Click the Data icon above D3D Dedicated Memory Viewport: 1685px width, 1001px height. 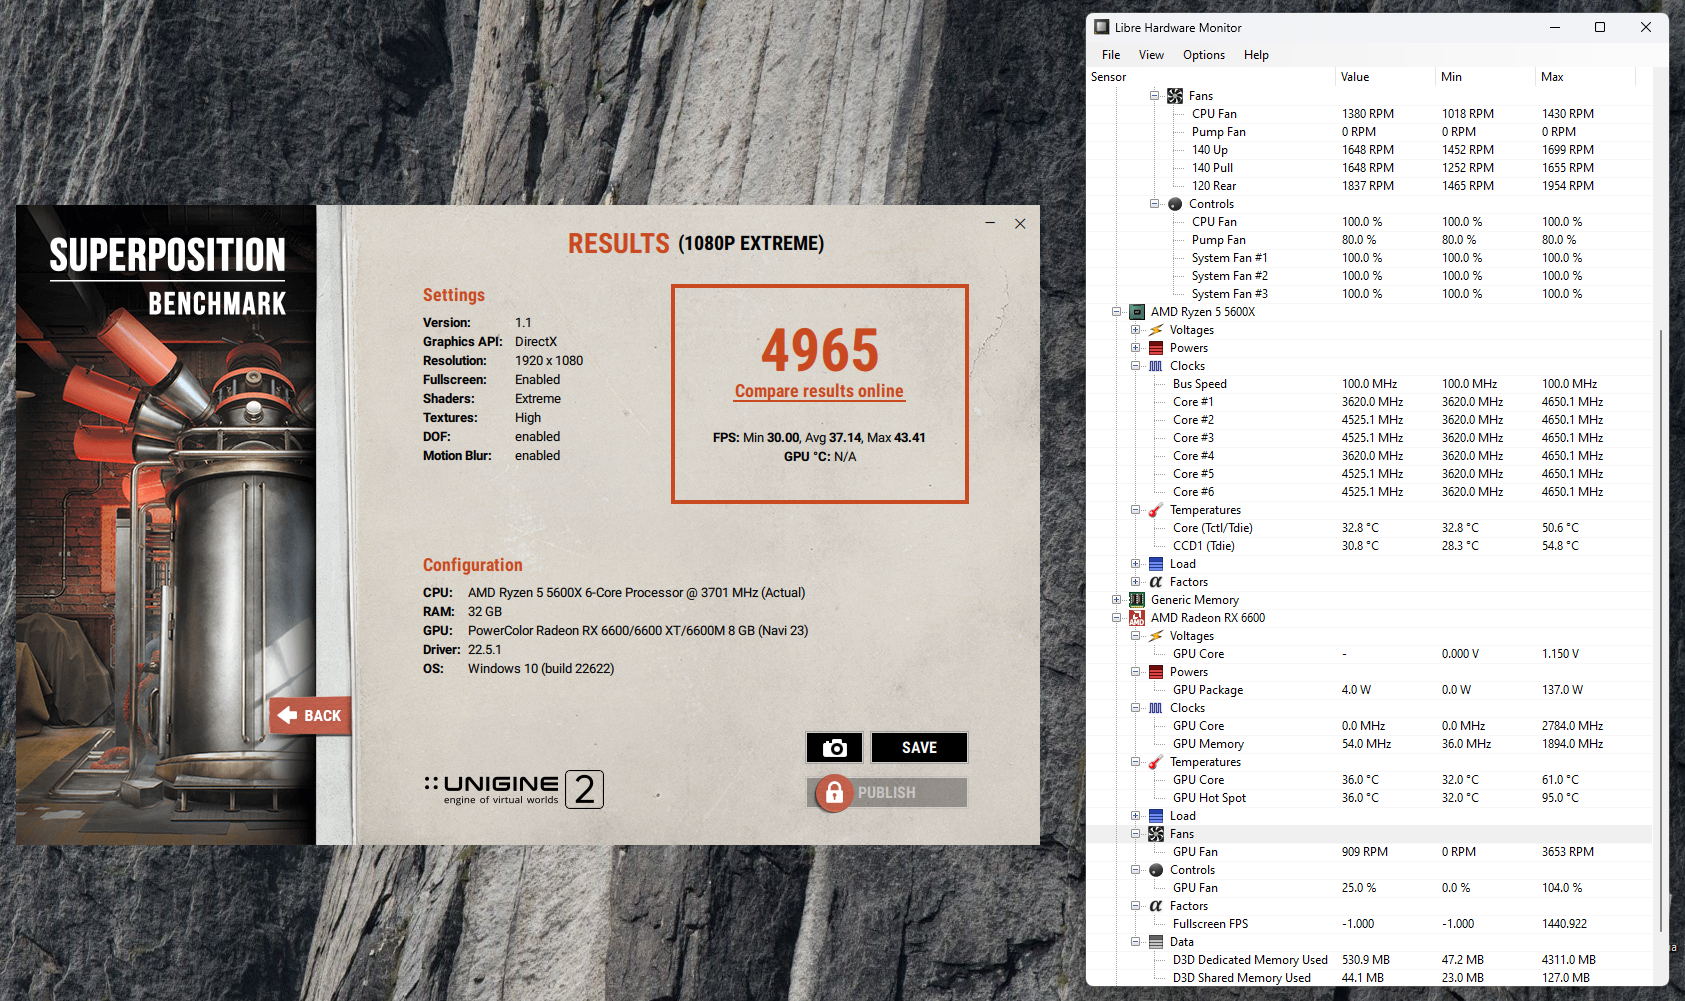click(x=1156, y=942)
